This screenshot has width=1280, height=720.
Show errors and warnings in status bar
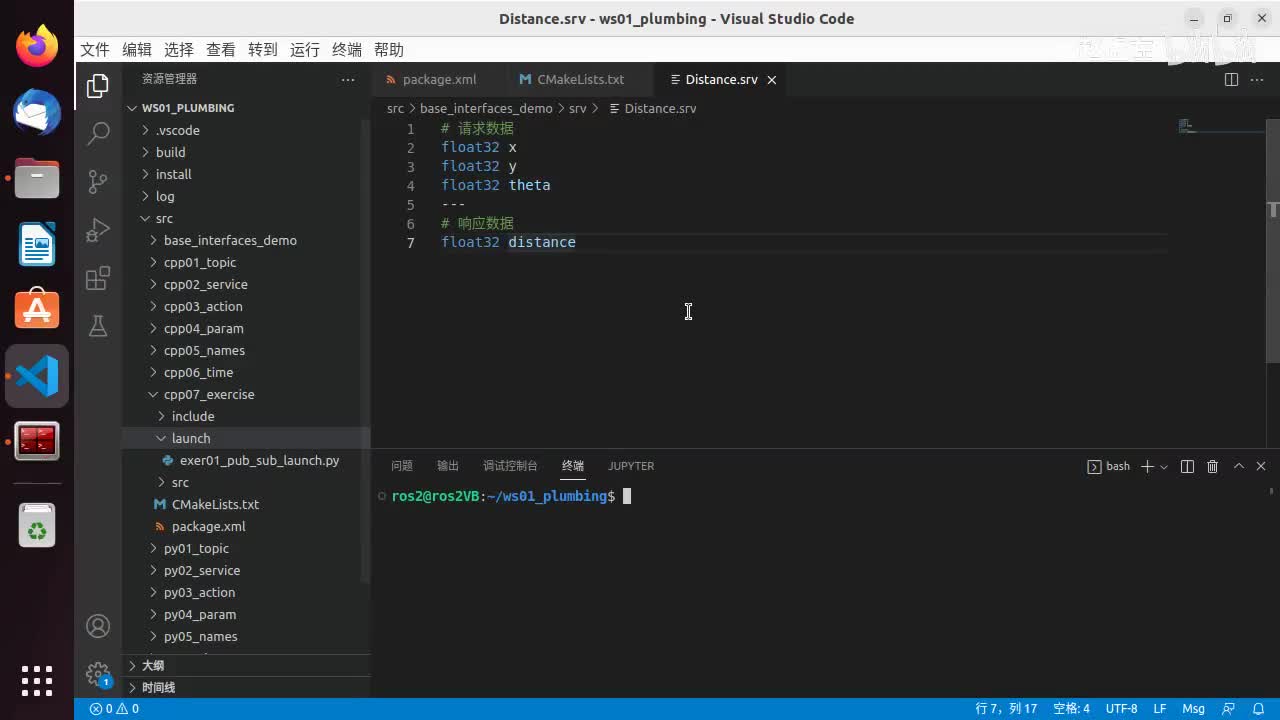point(114,709)
